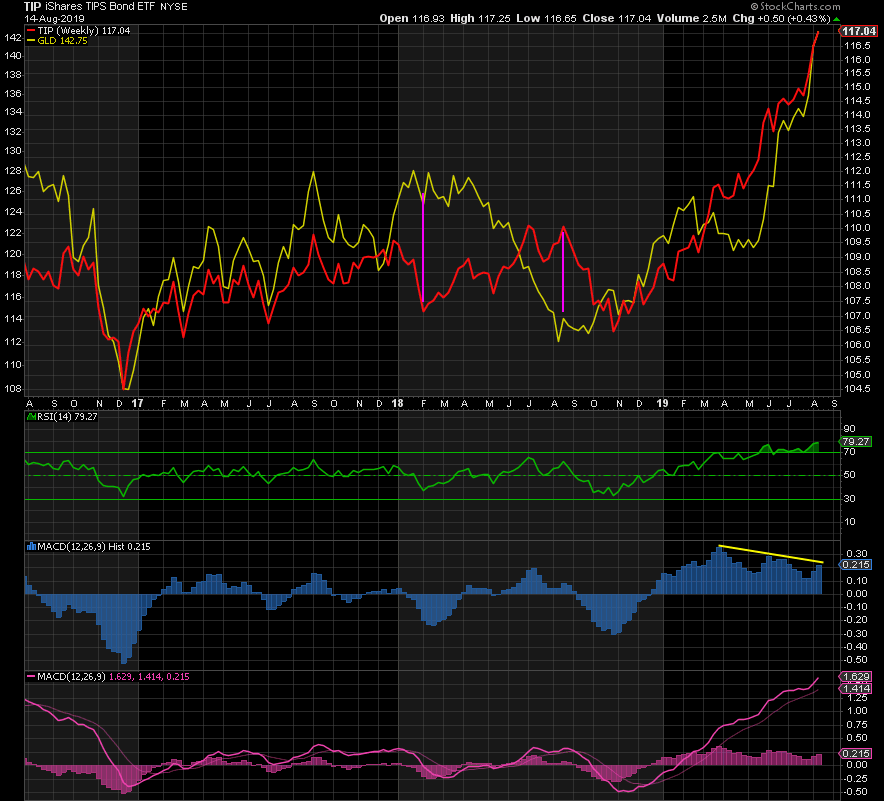Click the 0.215 MACD histogram value tag

(x=855, y=565)
